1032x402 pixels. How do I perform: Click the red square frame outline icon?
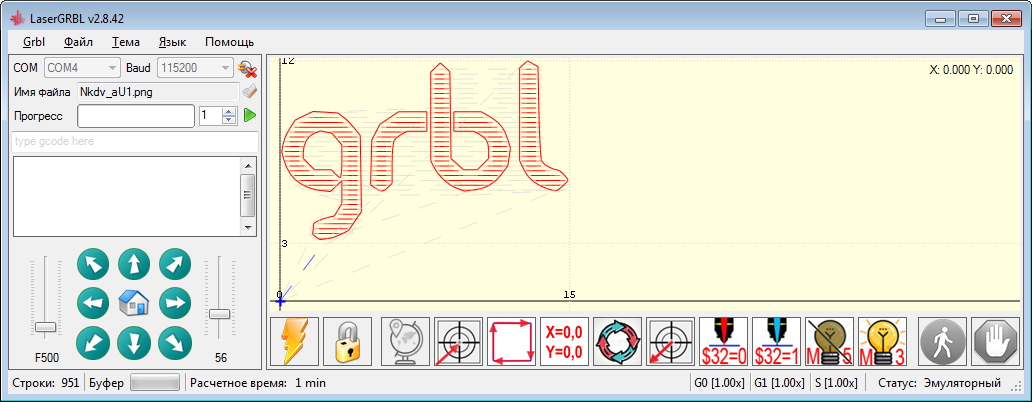coord(511,342)
